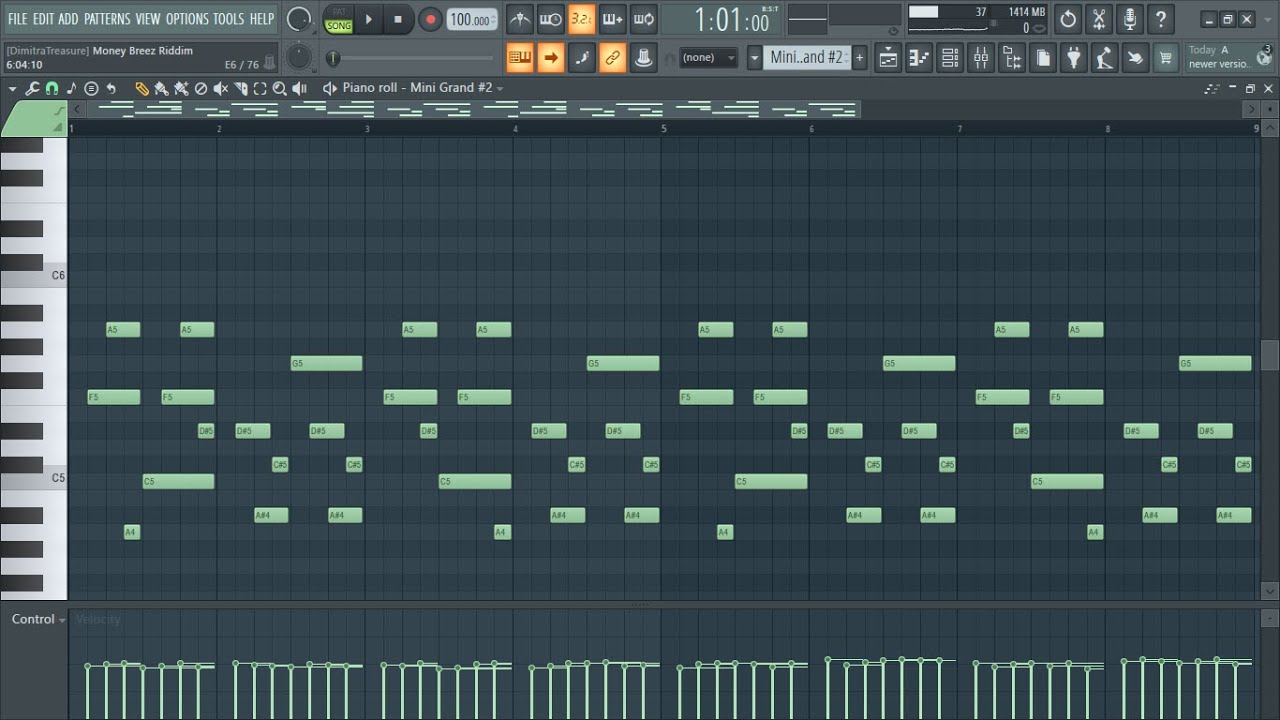Select the delete tool circle-slash icon
The height and width of the screenshot is (720, 1280).
[201, 88]
